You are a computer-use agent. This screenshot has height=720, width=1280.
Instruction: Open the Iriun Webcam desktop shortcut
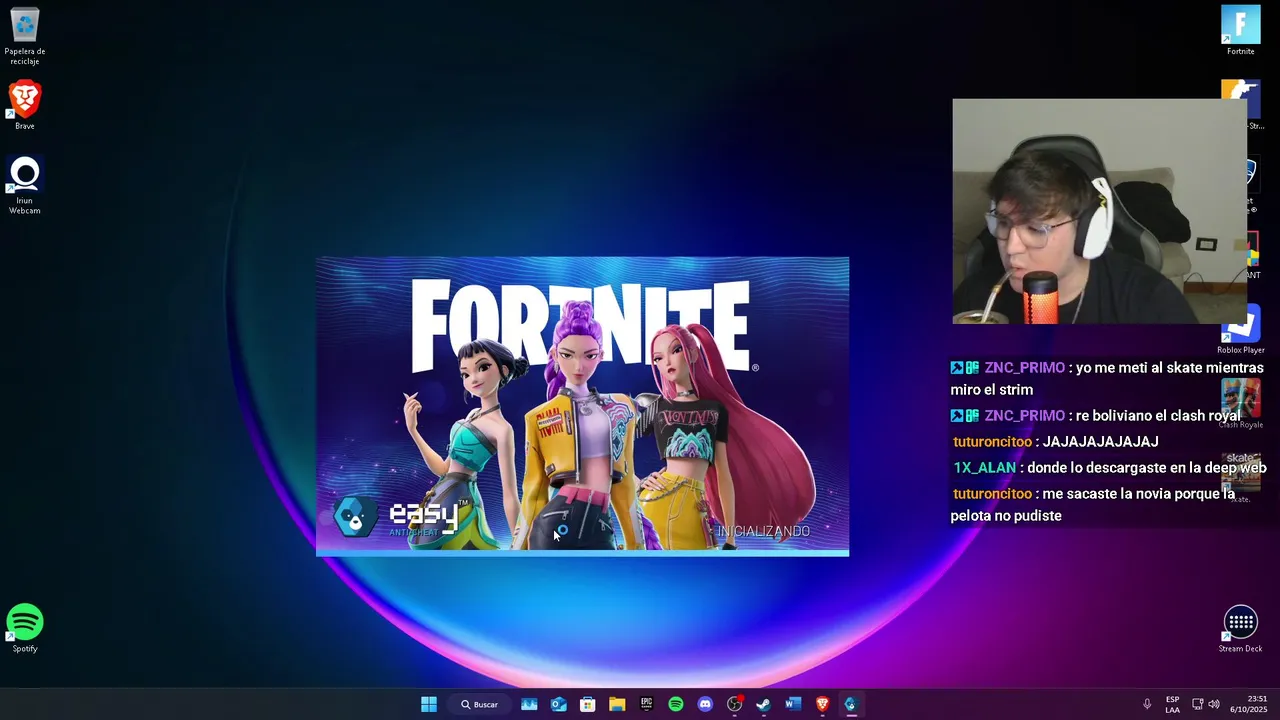[x=25, y=185]
